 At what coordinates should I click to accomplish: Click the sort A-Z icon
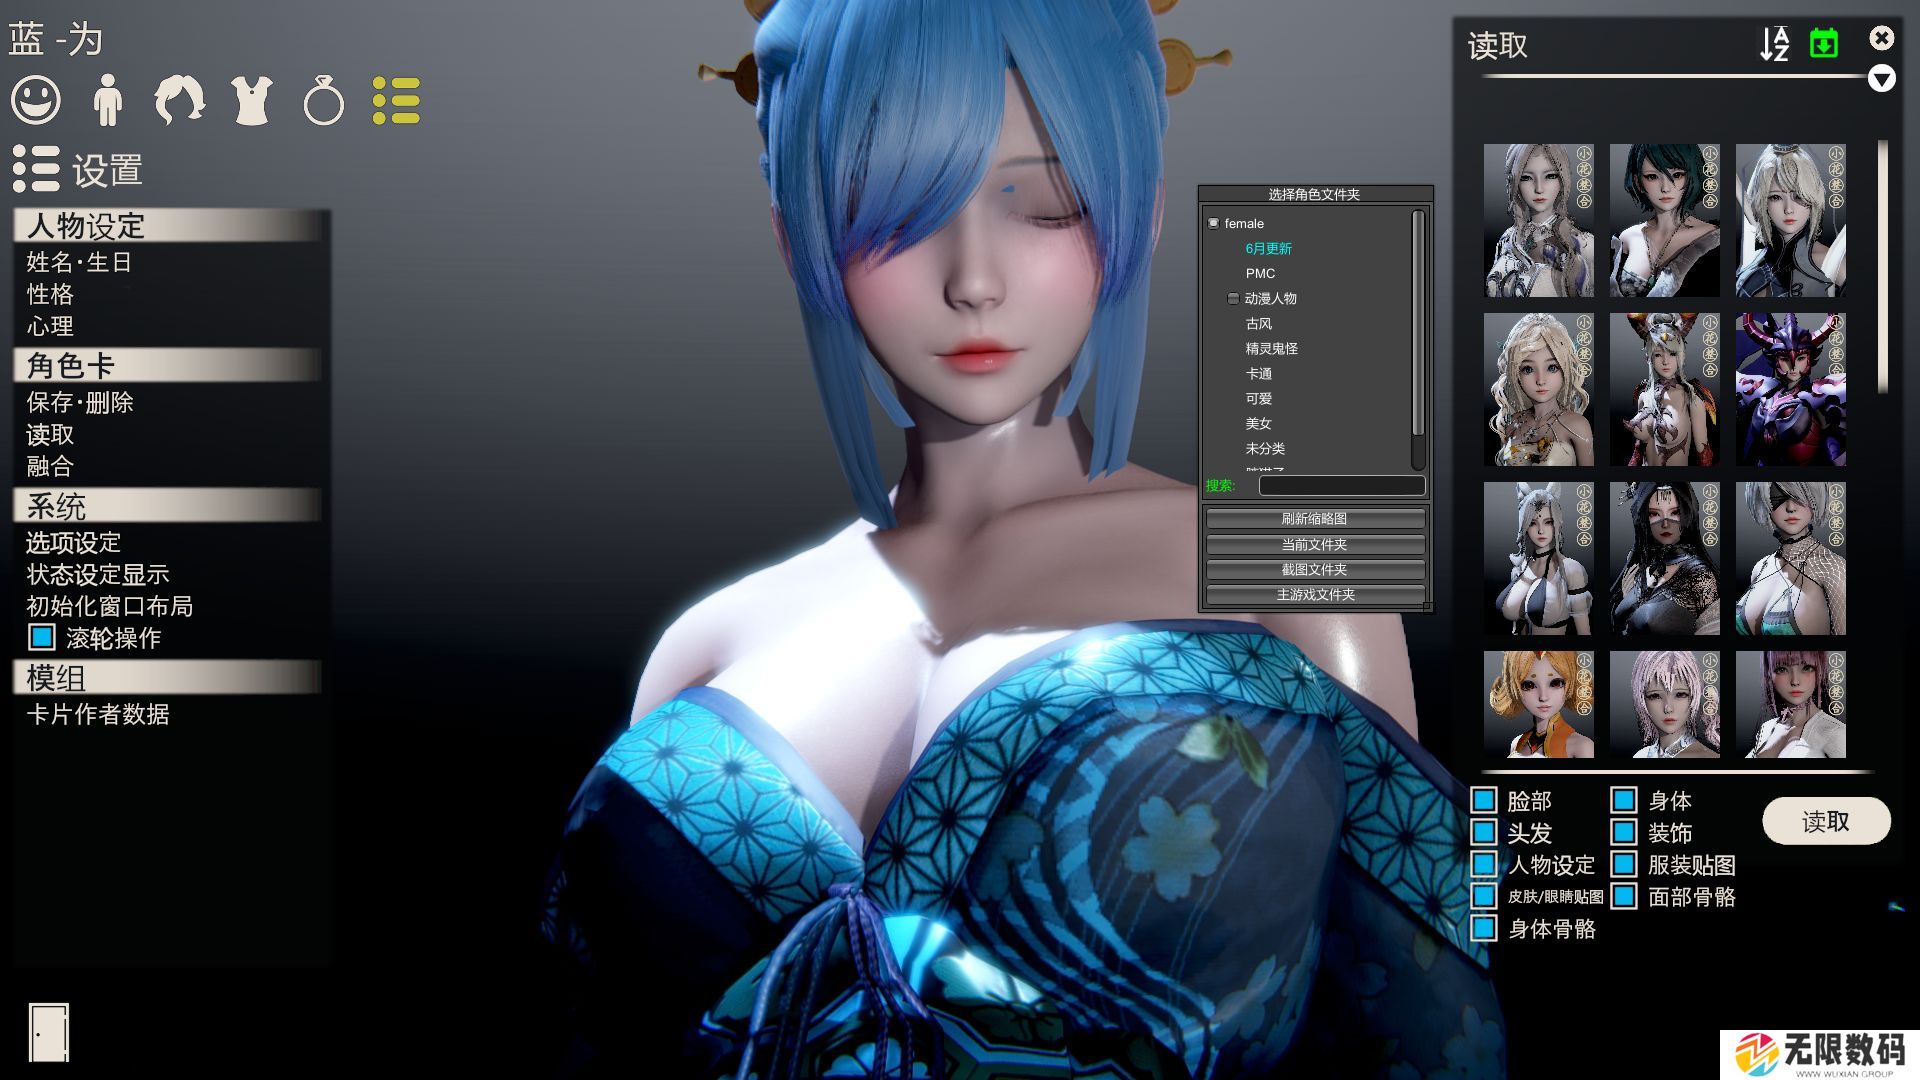1775,44
